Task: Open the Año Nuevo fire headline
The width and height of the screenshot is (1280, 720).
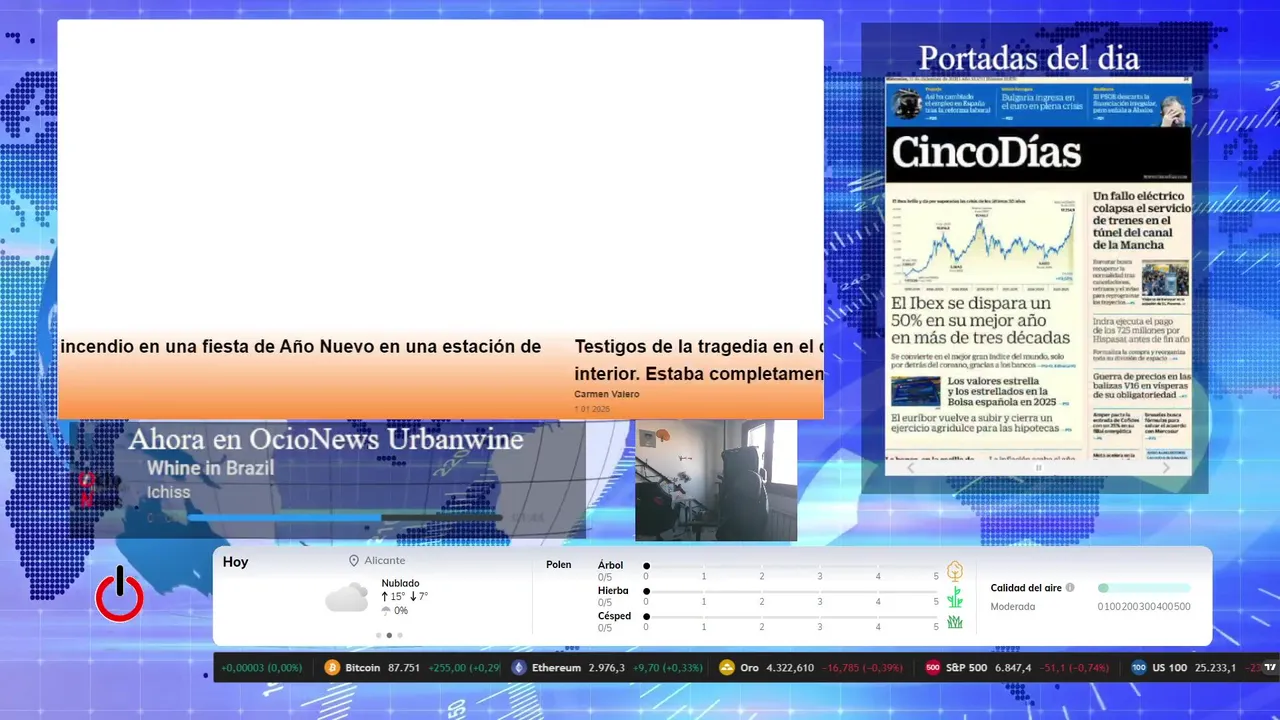Action: (x=300, y=347)
